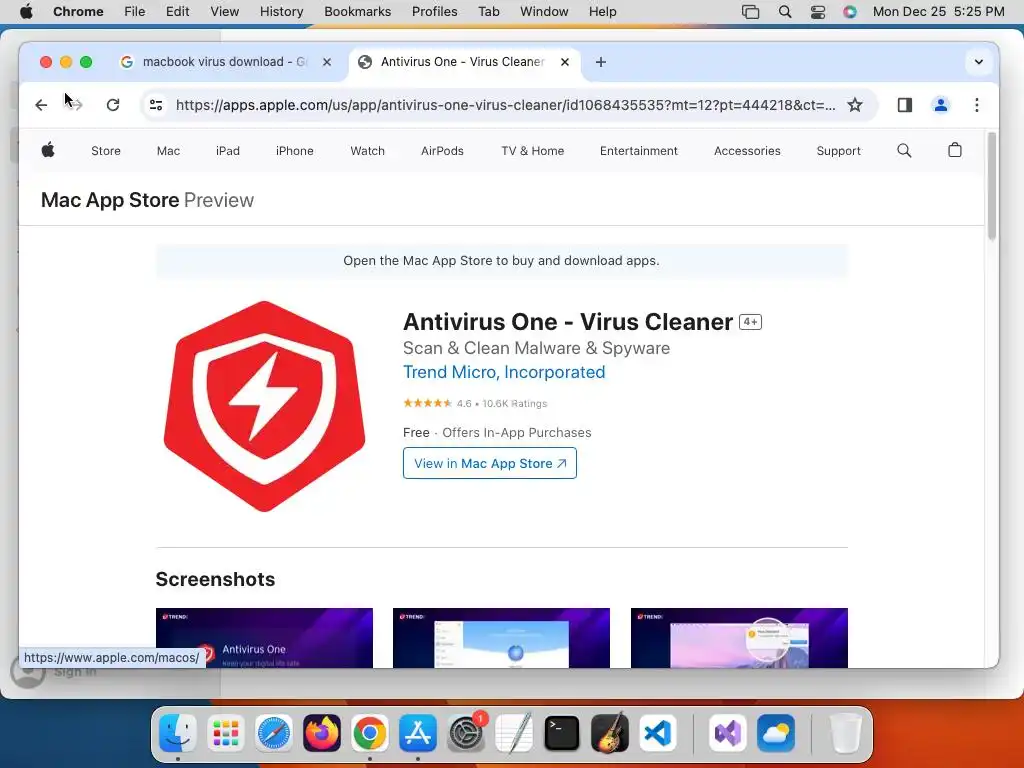Click the Antivirus One app icon image

[x=264, y=406]
